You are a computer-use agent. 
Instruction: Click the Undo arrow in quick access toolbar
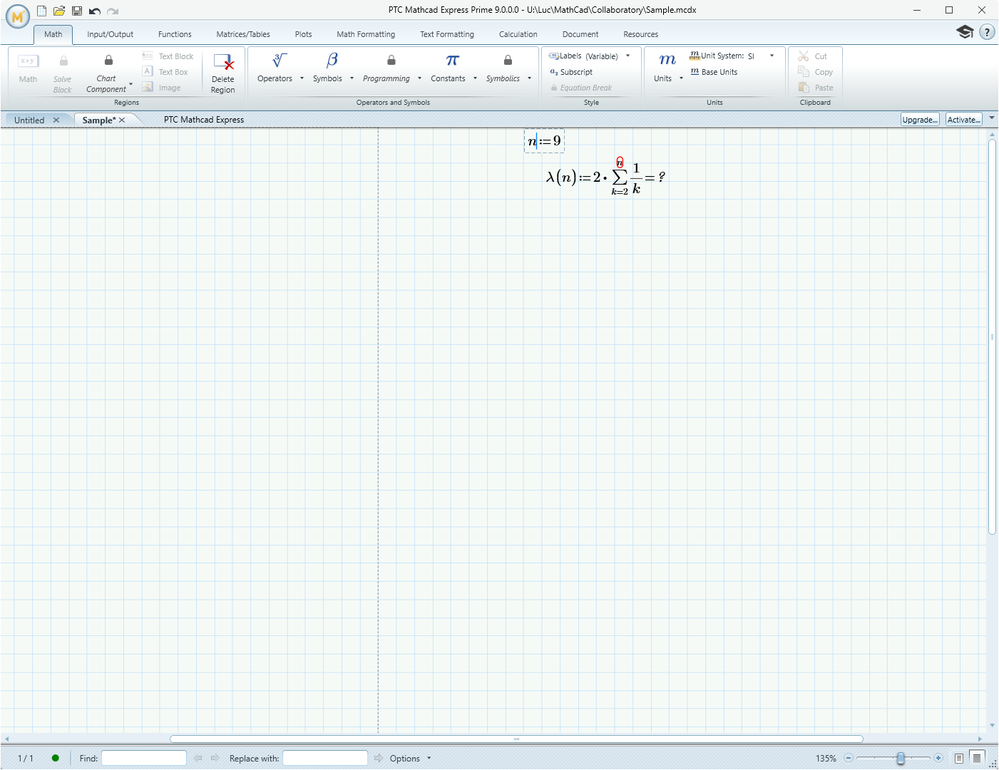pyautogui.click(x=94, y=10)
